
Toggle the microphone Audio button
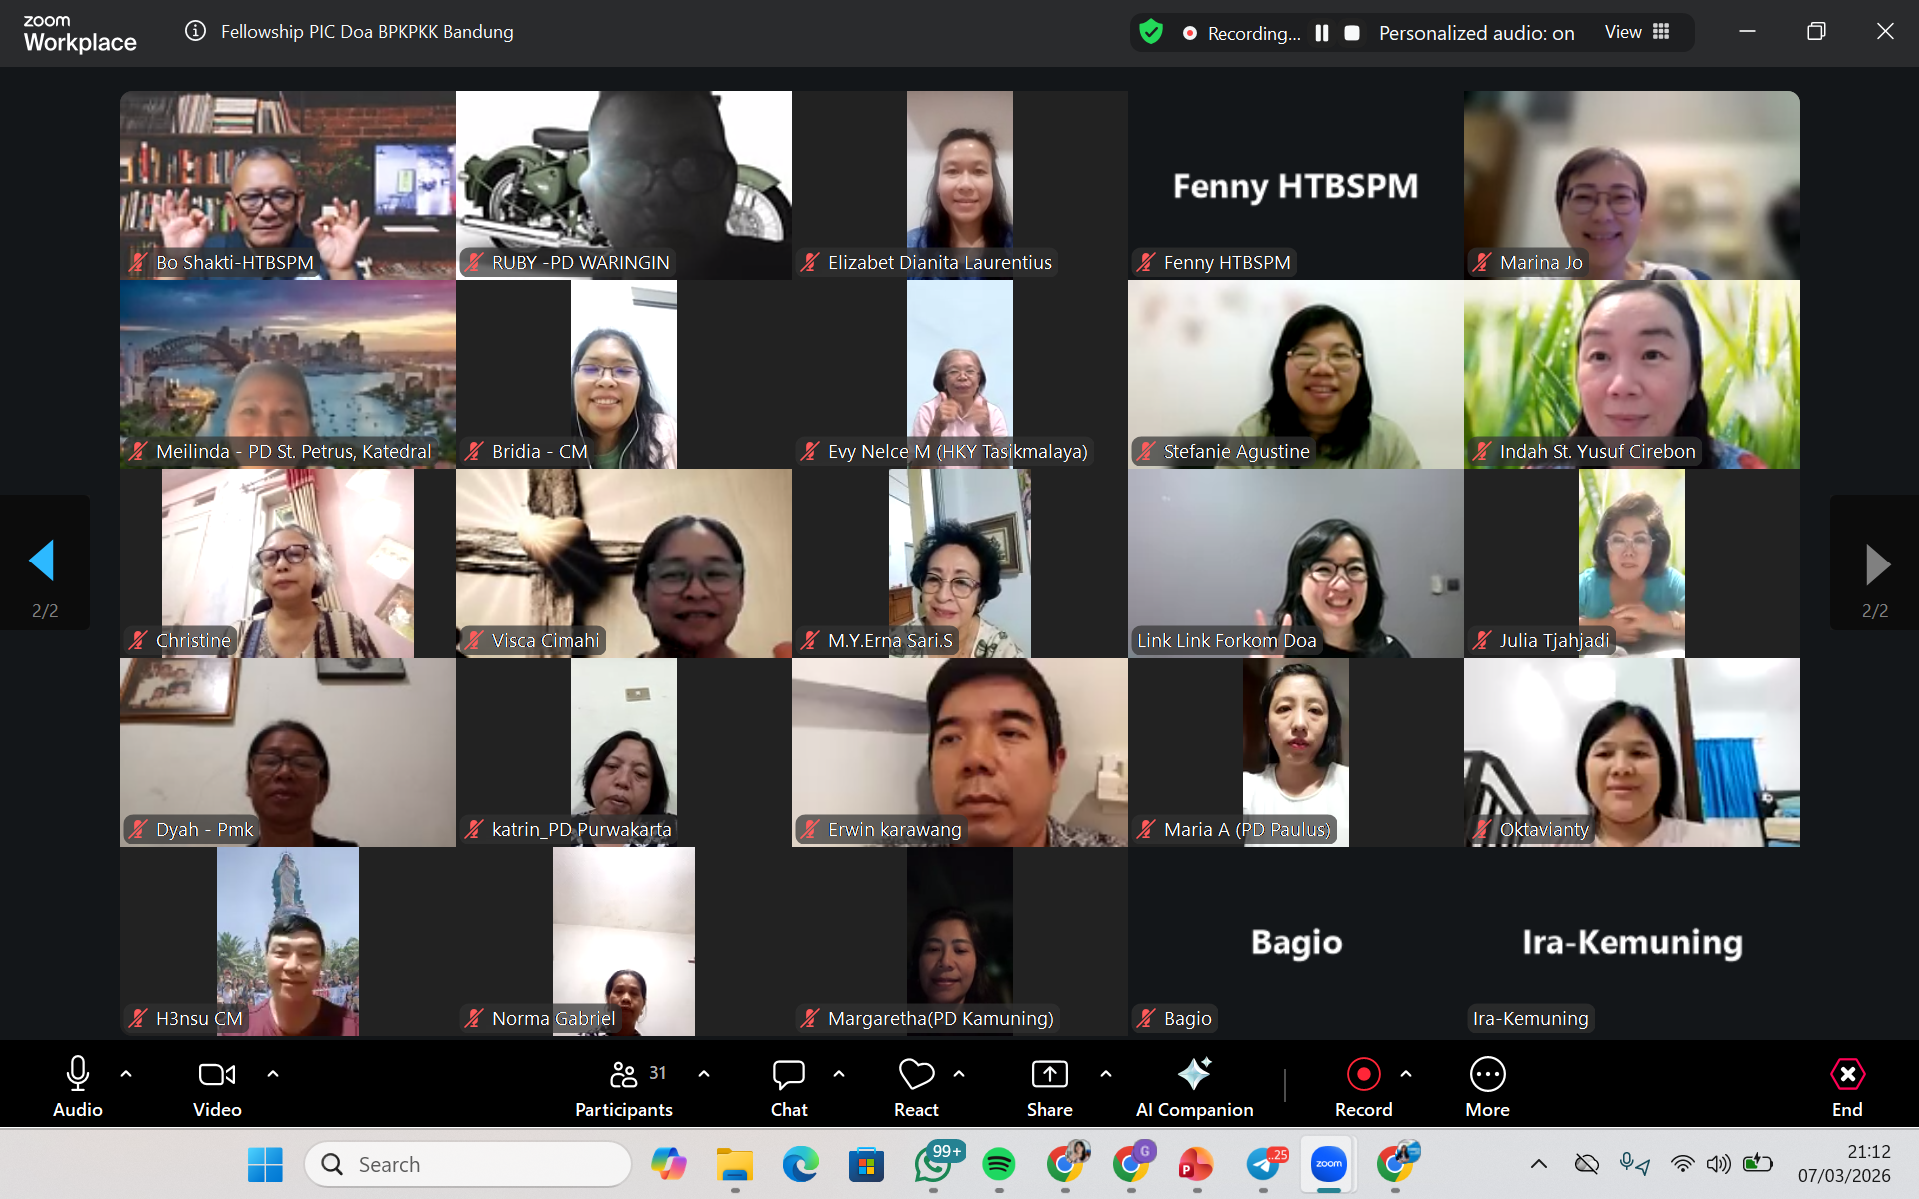click(78, 1086)
